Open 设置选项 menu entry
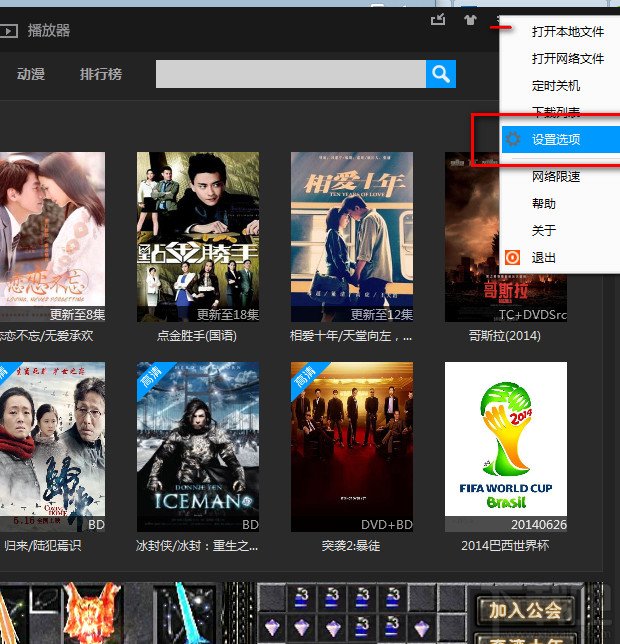Viewport: 620px width, 644px height. click(x=561, y=140)
